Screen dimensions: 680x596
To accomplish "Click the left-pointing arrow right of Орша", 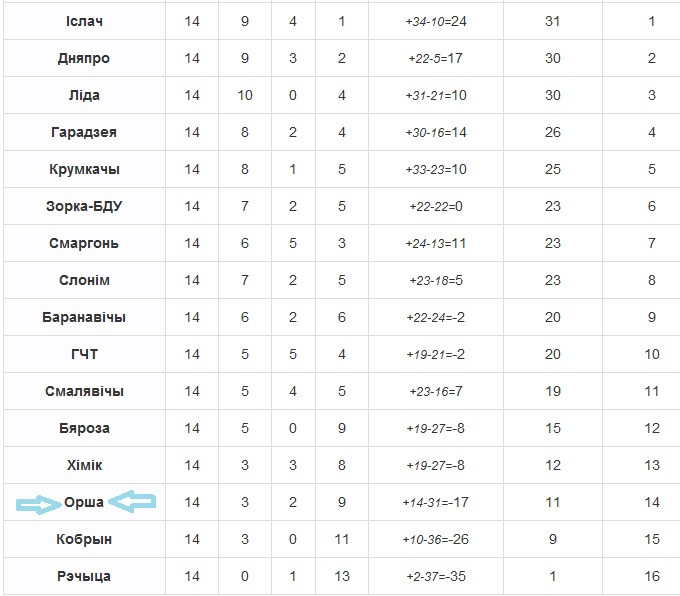I will point(132,500).
